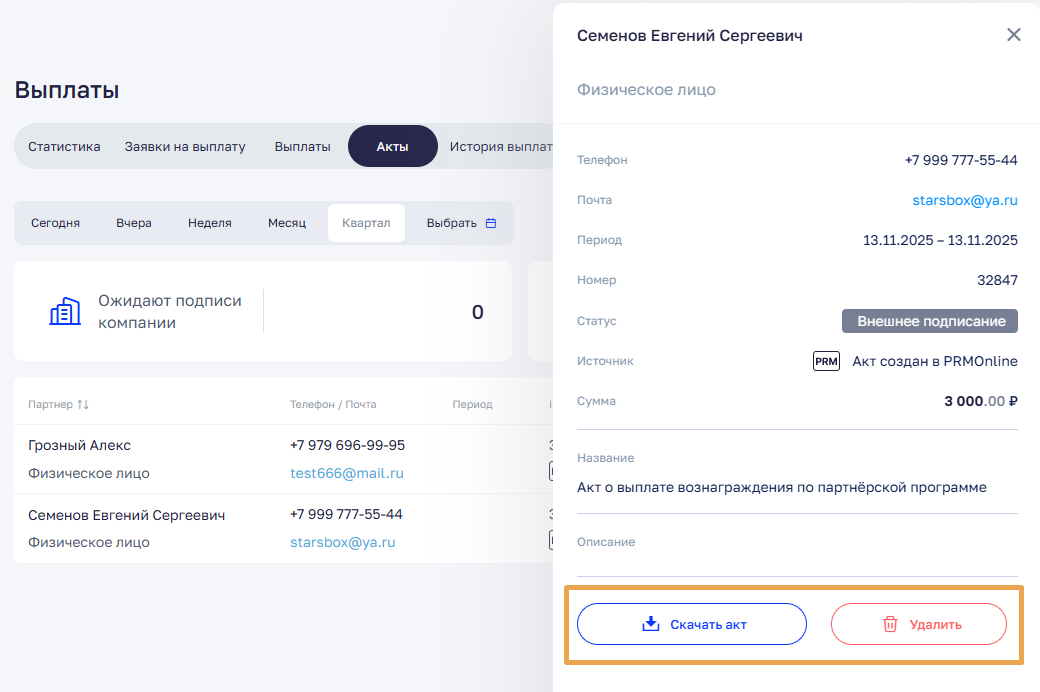Click the PRM source badge icon
The width and height of the screenshot is (1040, 692).
pyautogui.click(x=826, y=361)
